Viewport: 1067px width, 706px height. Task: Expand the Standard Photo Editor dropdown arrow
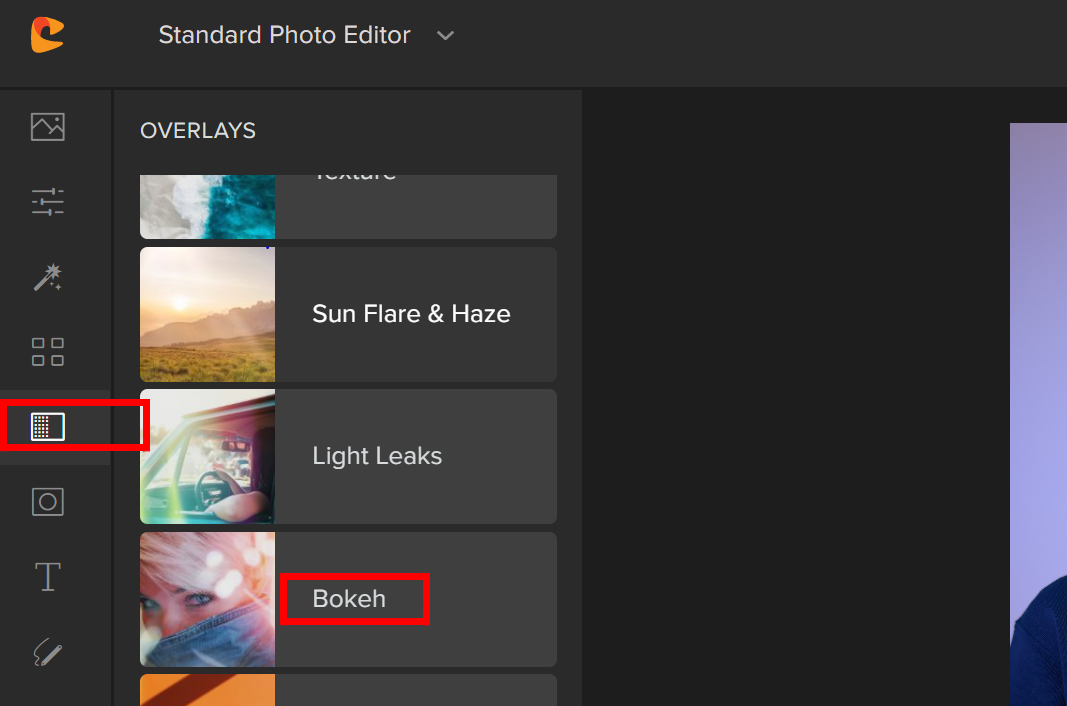pos(446,36)
